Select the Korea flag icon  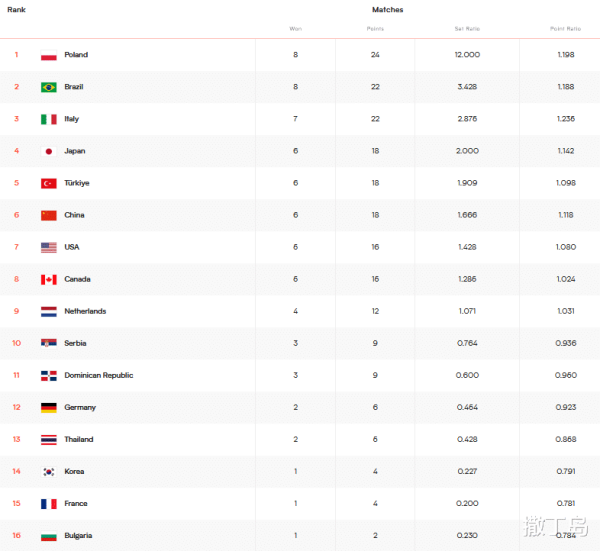click(49, 472)
